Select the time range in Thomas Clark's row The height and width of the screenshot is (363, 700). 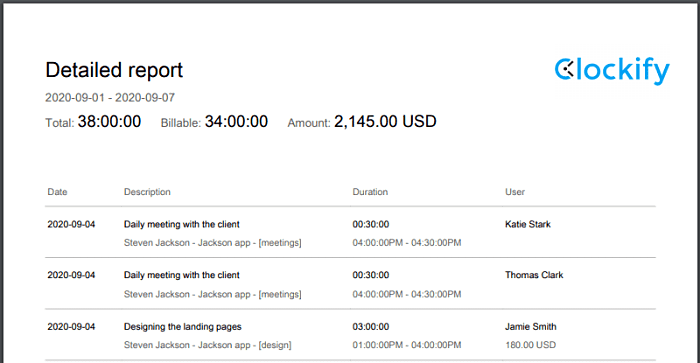pyautogui.click(x=407, y=294)
